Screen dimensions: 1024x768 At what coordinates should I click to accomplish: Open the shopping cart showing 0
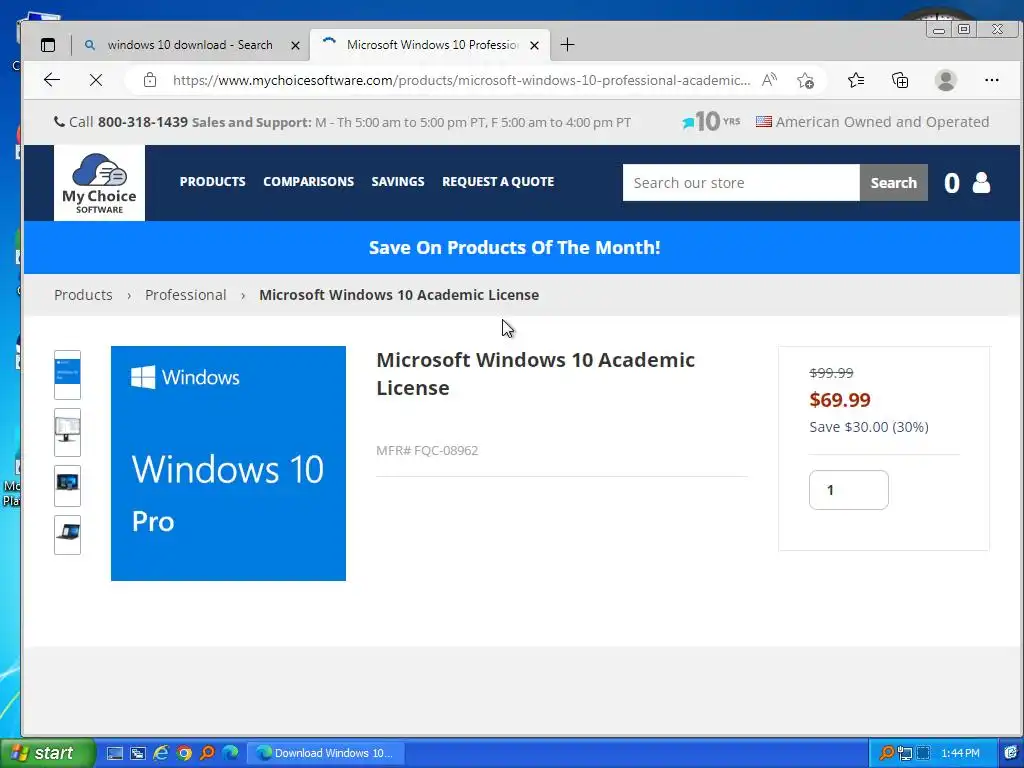(952, 184)
